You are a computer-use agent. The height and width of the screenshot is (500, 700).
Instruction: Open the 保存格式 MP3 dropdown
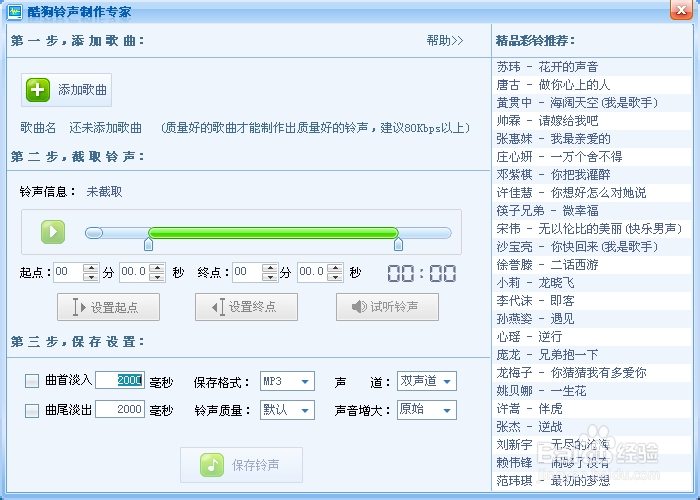click(x=288, y=381)
